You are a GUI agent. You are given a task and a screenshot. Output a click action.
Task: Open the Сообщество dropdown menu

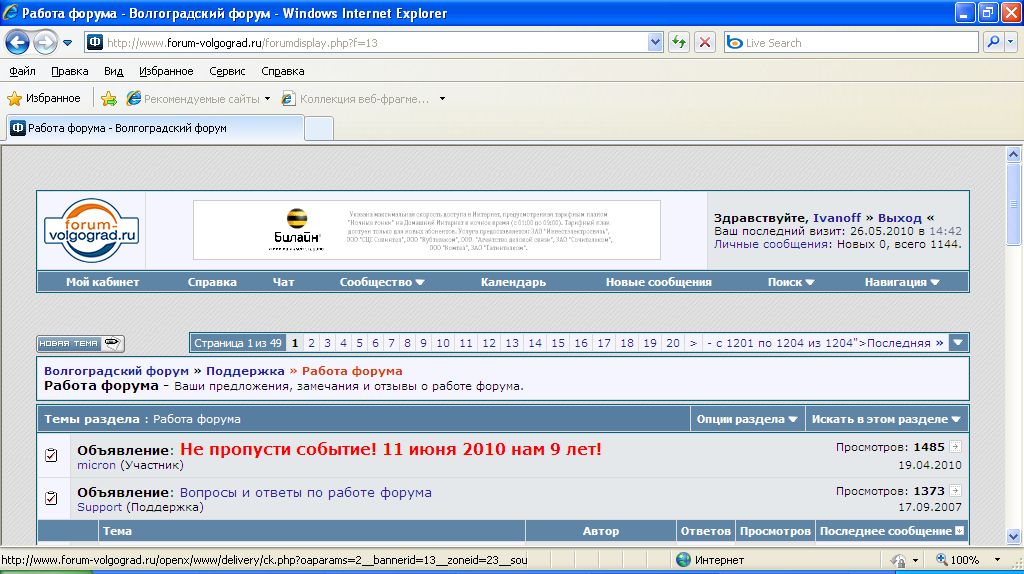[382, 282]
